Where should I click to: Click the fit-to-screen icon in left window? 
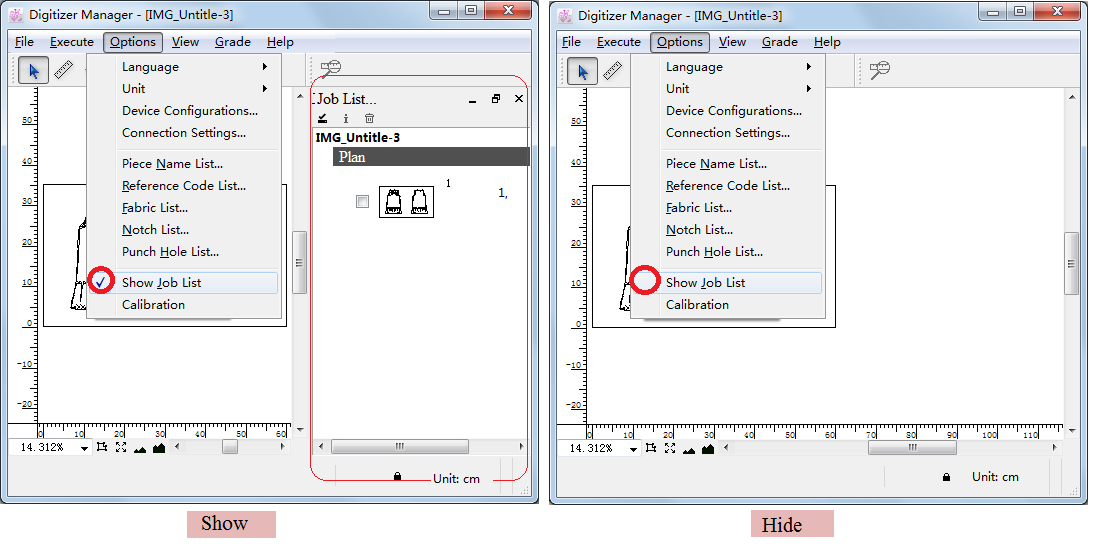click(121, 448)
